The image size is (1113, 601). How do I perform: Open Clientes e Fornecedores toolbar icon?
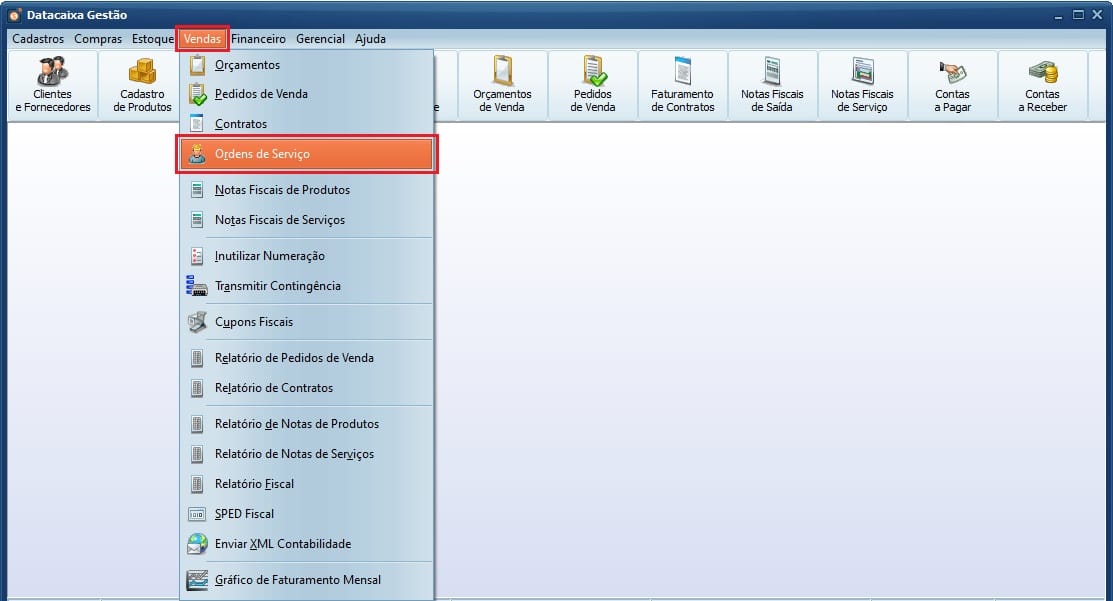pyautogui.click(x=52, y=84)
